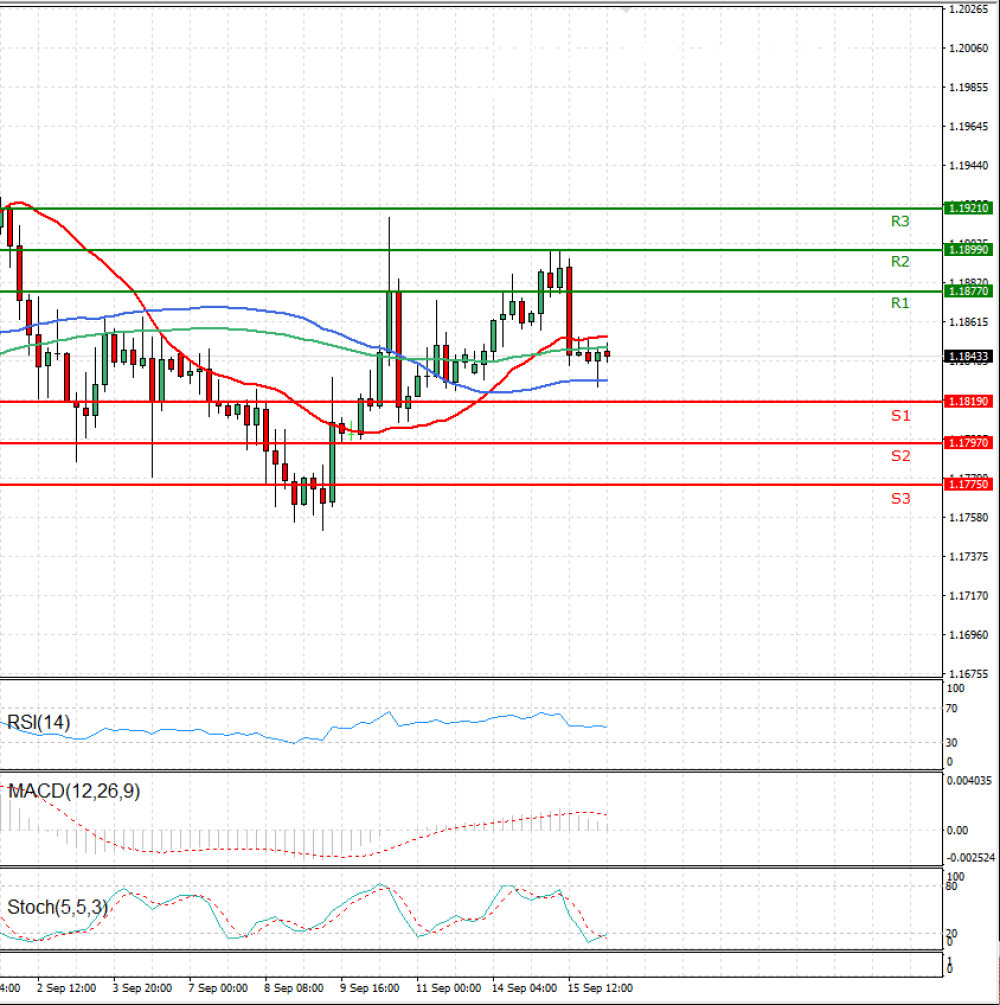Click the RSI(14) indicator label
Screen dimensions: 1000x1005
coord(38,722)
